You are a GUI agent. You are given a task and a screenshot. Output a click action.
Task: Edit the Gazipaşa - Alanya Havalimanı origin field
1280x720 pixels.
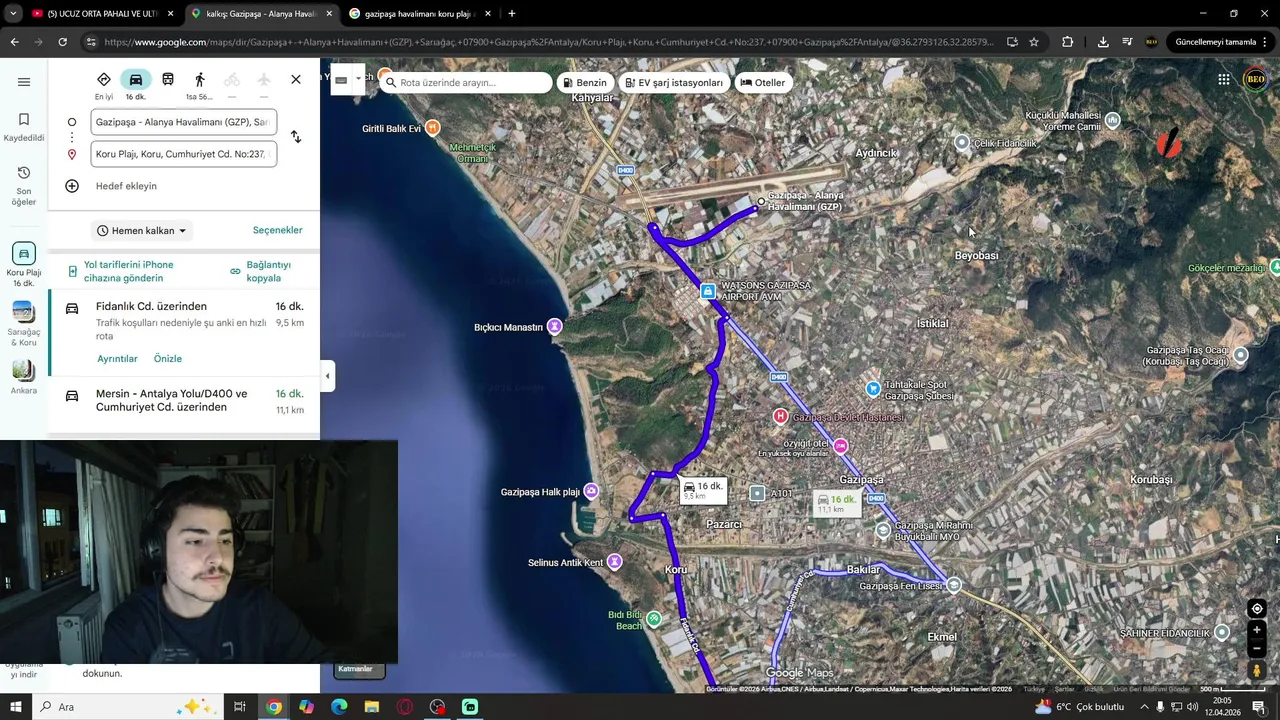point(183,122)
